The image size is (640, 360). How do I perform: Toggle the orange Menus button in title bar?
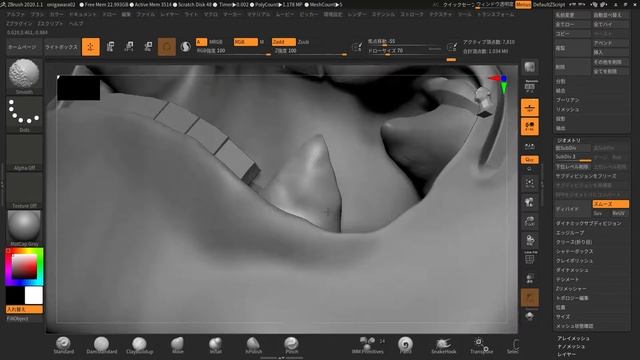(x=523, y=4)
